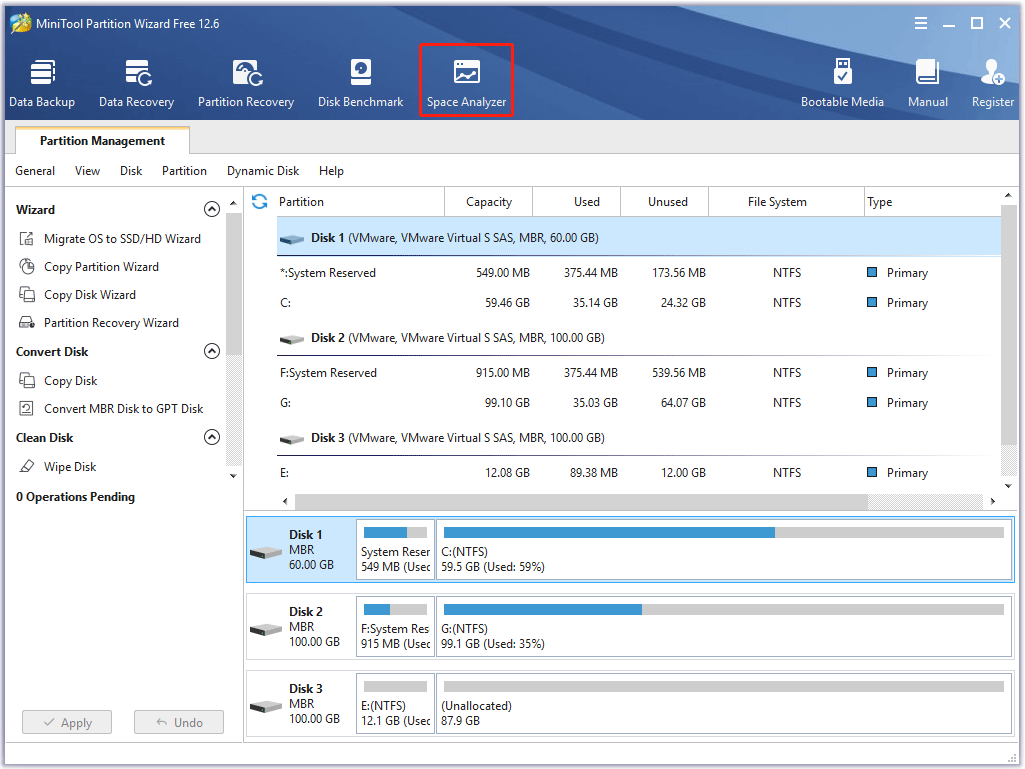The height and width of the screenshot is (769, 1025).
Task: Select Disk 1 drive icon in partition list
Action: pos(292,239)
